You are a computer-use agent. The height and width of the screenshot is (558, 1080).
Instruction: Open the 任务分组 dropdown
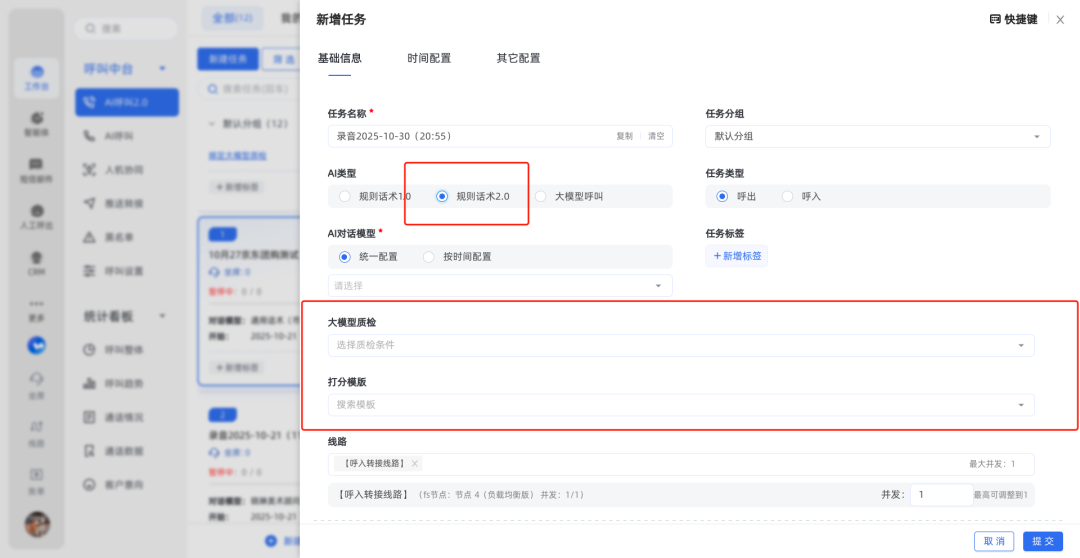pyautogui.click(x=877, y=136)
